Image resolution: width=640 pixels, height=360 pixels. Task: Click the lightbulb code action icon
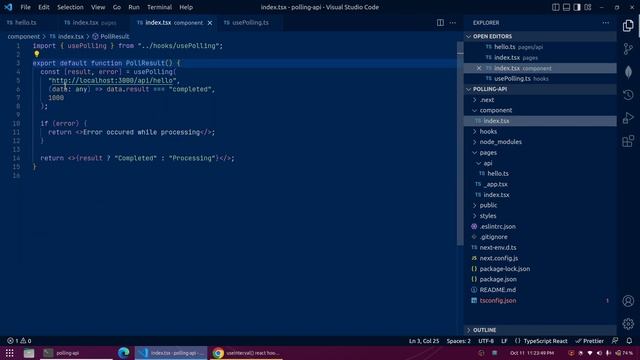coord(37,54)
